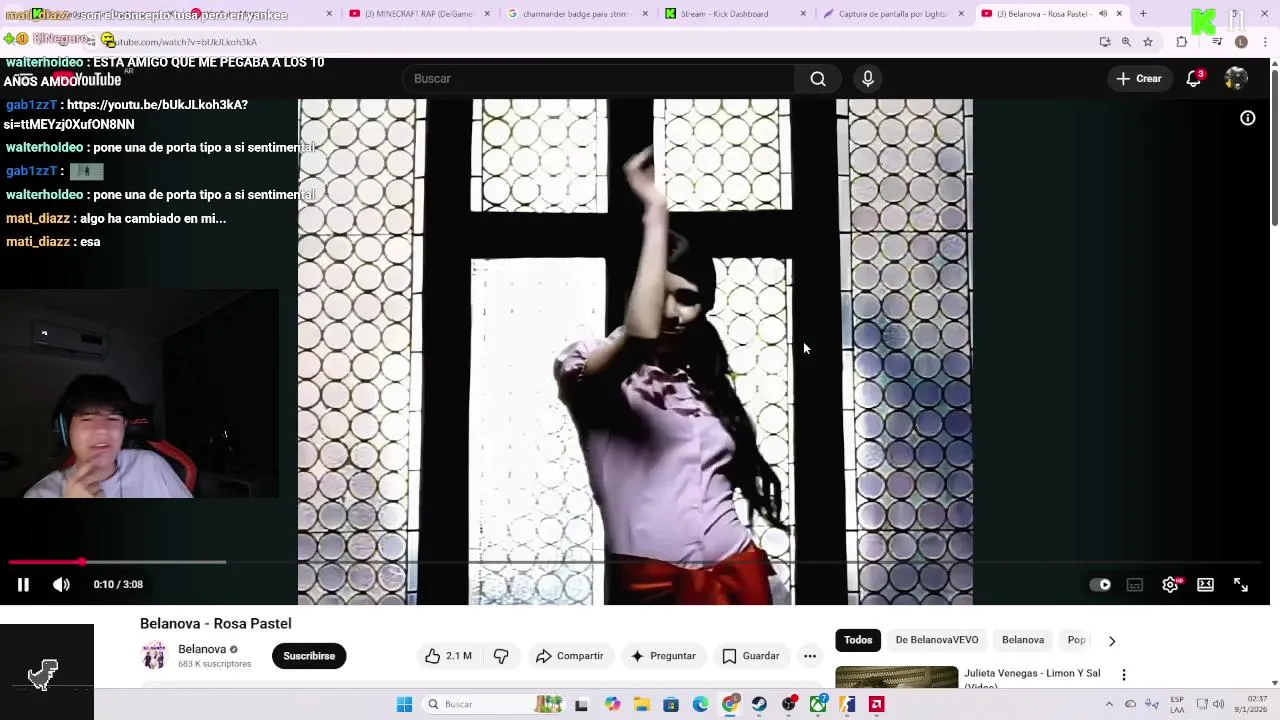Close the Belanova - Rosa Pastel tab
Viewport: 1280px width, 720px height.
[x=1119, y=14]
